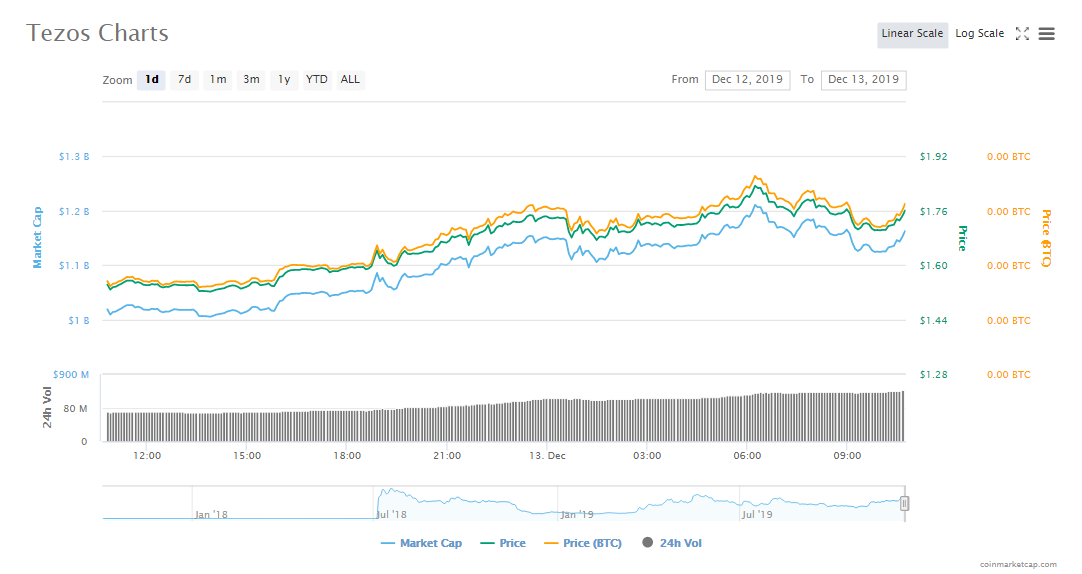Click the $1.28 price axis label
The image size is (1082, 574).
point(934,375)
